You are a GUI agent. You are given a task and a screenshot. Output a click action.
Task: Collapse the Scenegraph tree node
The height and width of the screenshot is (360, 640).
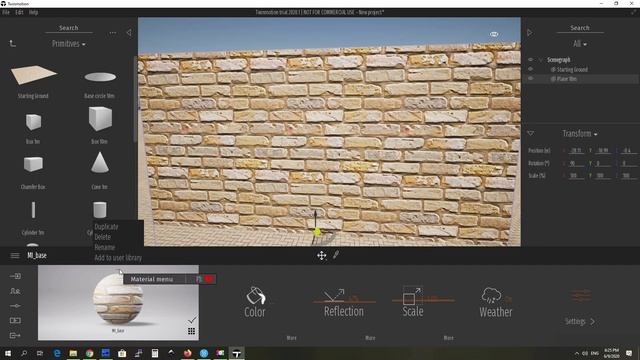(x=541, y=60)
